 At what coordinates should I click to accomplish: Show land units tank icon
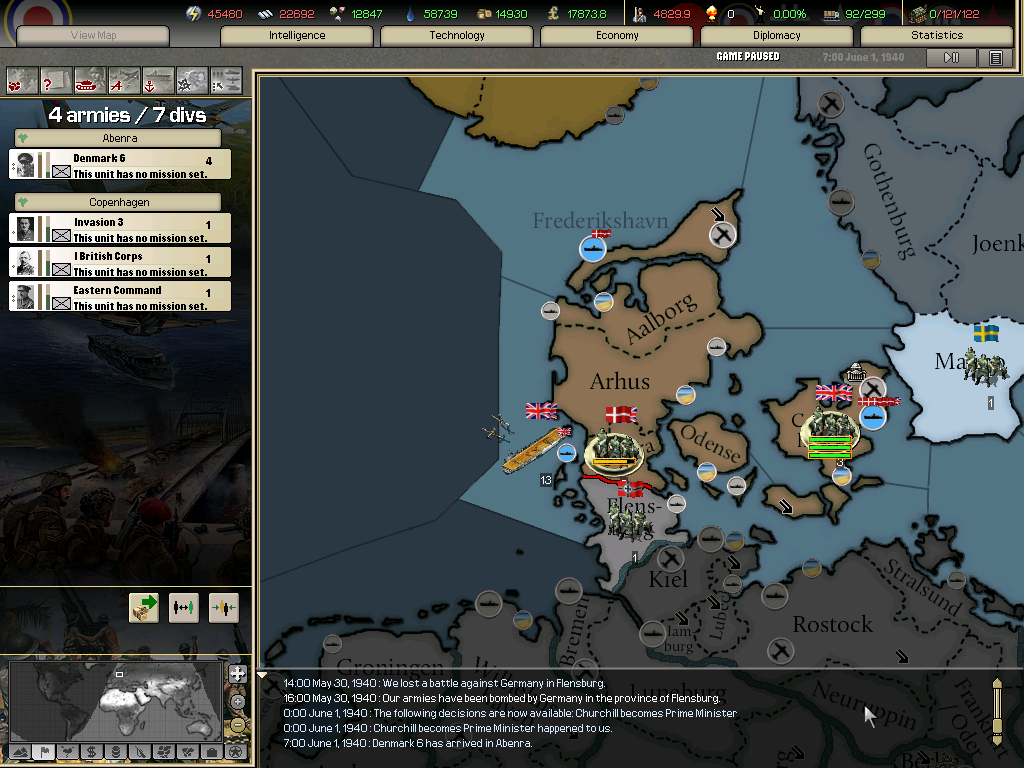click(x=90, y=81)
